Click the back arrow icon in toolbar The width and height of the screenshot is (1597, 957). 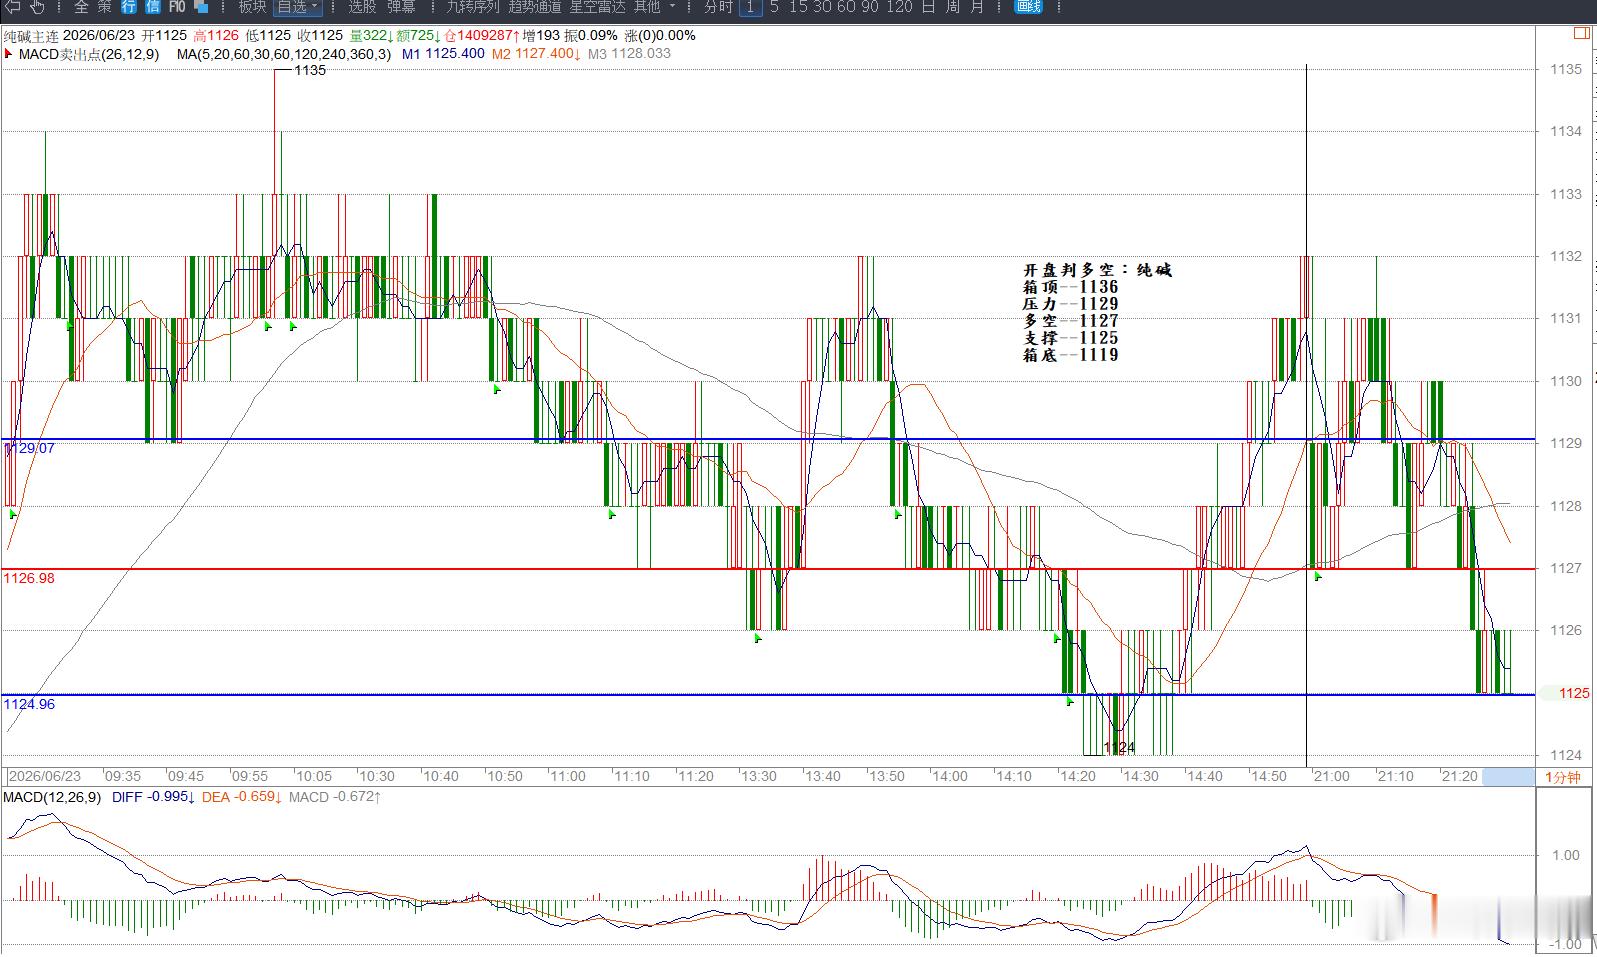coord(13,7)
